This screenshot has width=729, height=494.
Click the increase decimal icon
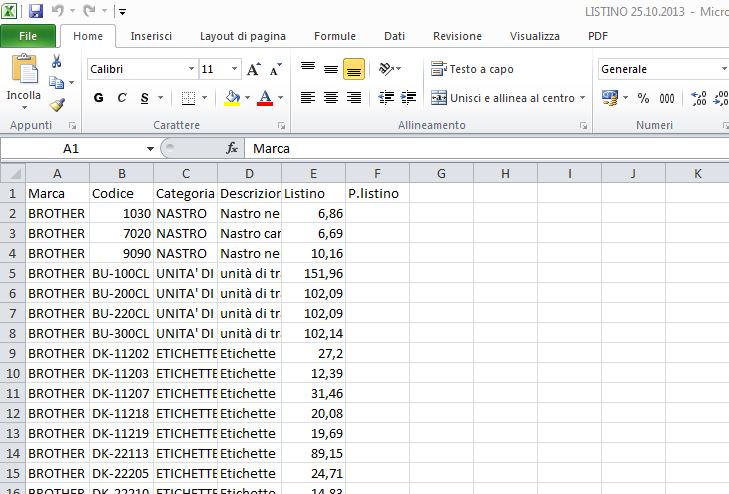click(x=698, y=98)
